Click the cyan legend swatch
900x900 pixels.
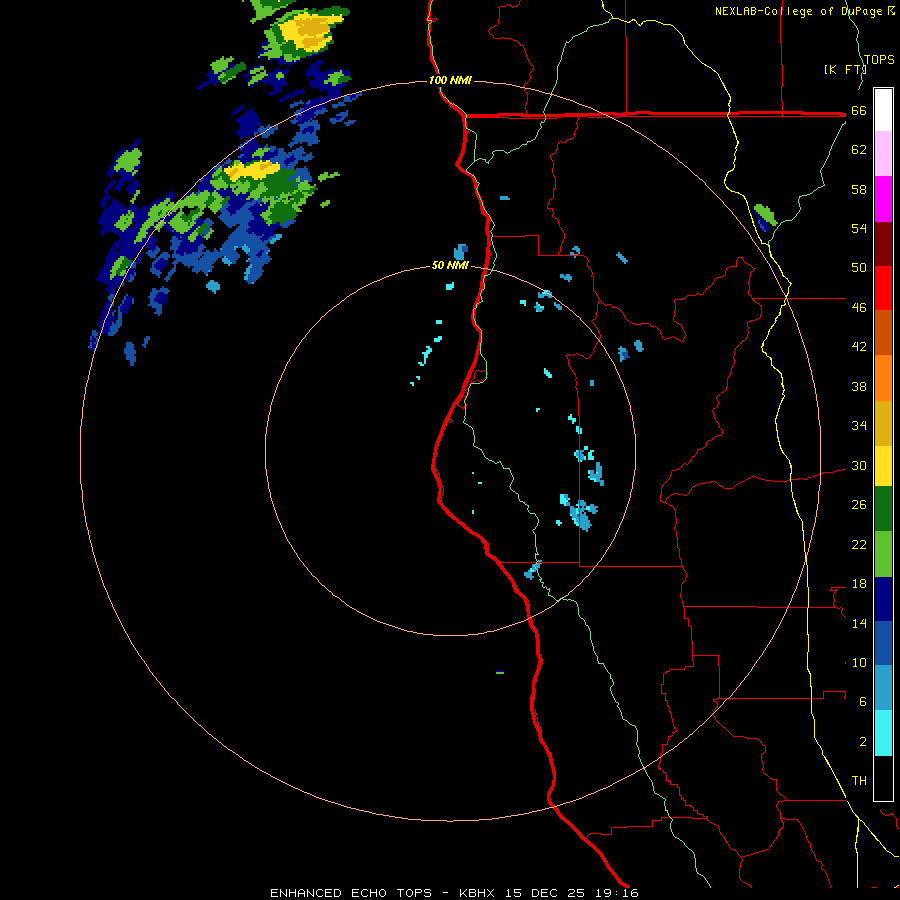coord(883,734)
